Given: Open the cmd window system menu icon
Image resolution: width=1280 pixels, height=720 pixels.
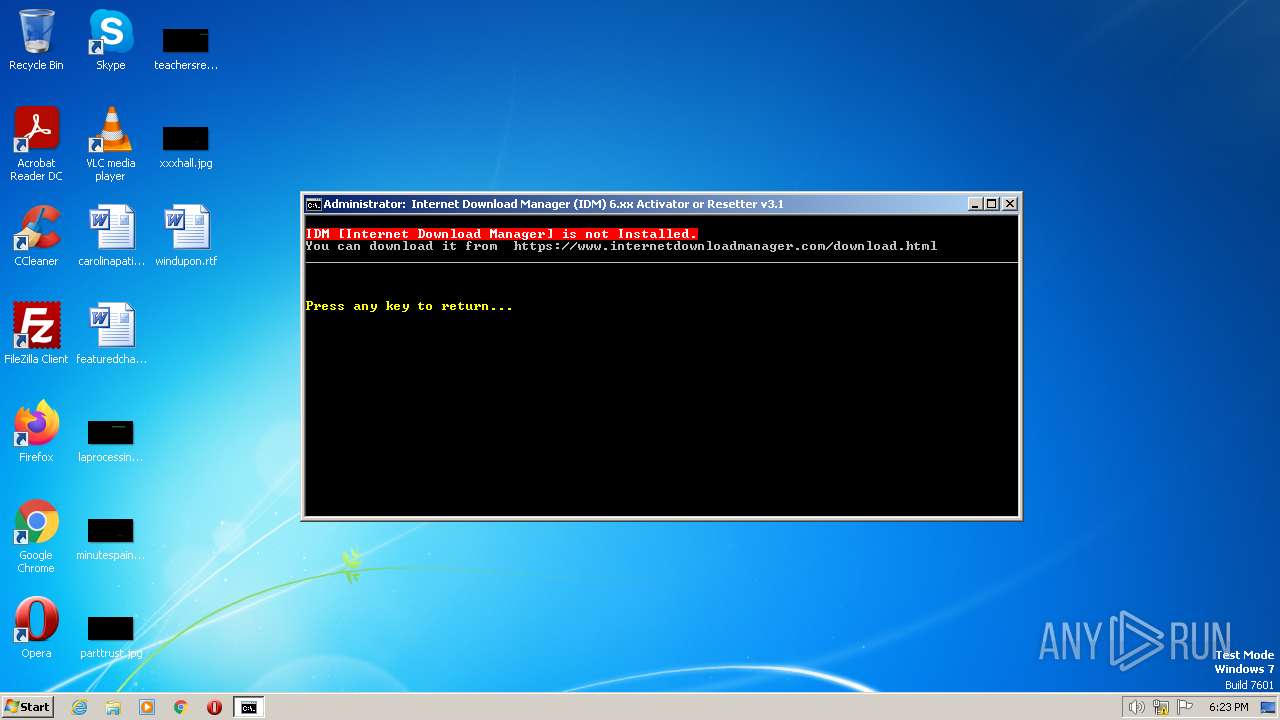Looking at the screenshot, I should click(x=313, y=204).
